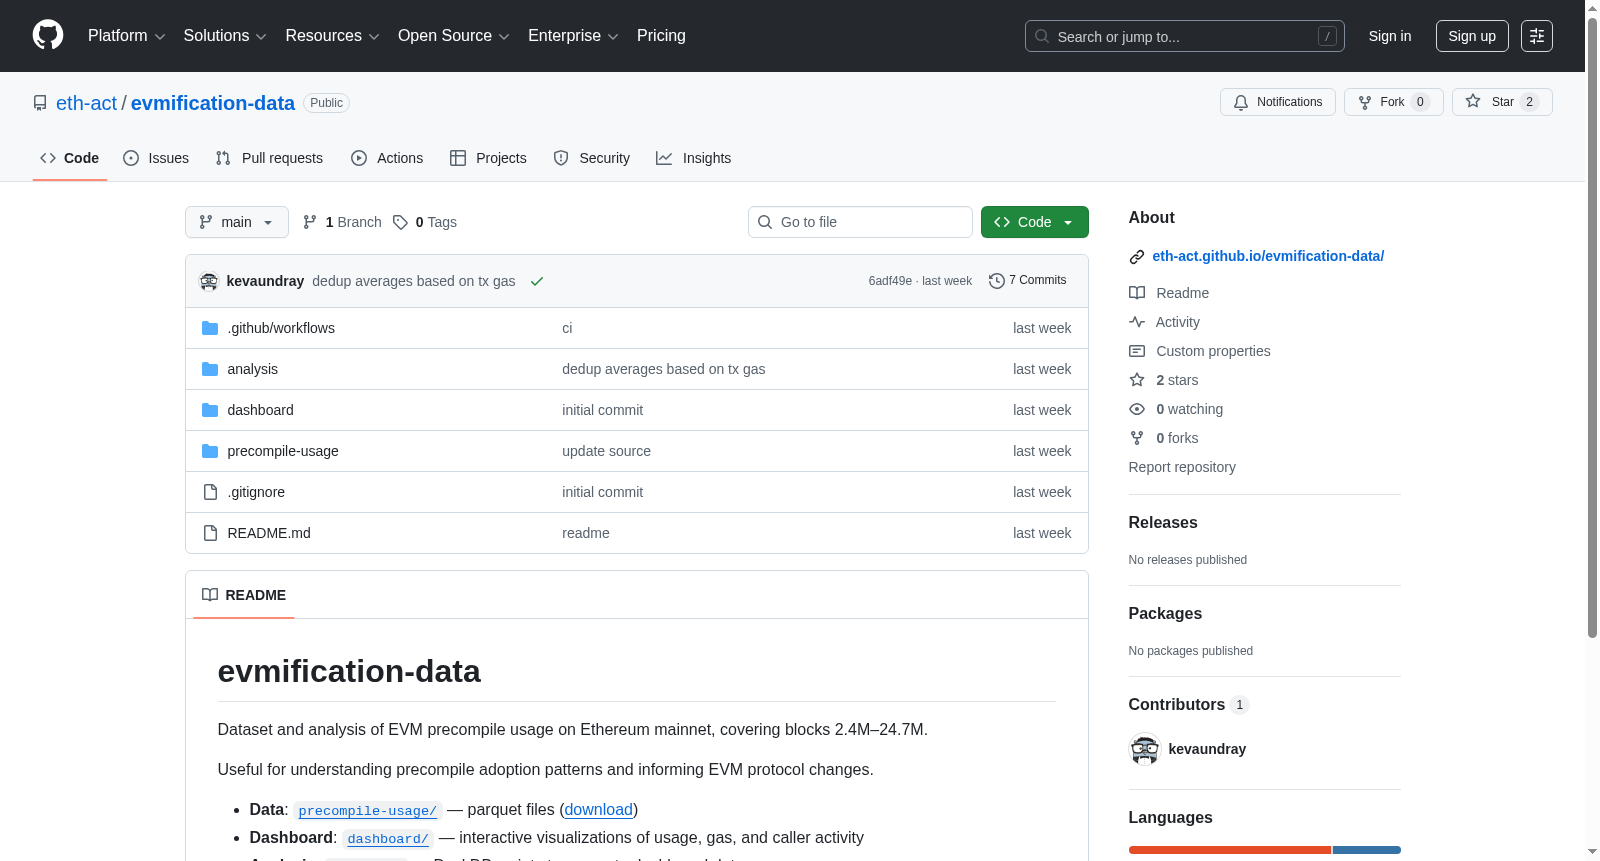Click the link icon beside website URL

(1137, 257)
